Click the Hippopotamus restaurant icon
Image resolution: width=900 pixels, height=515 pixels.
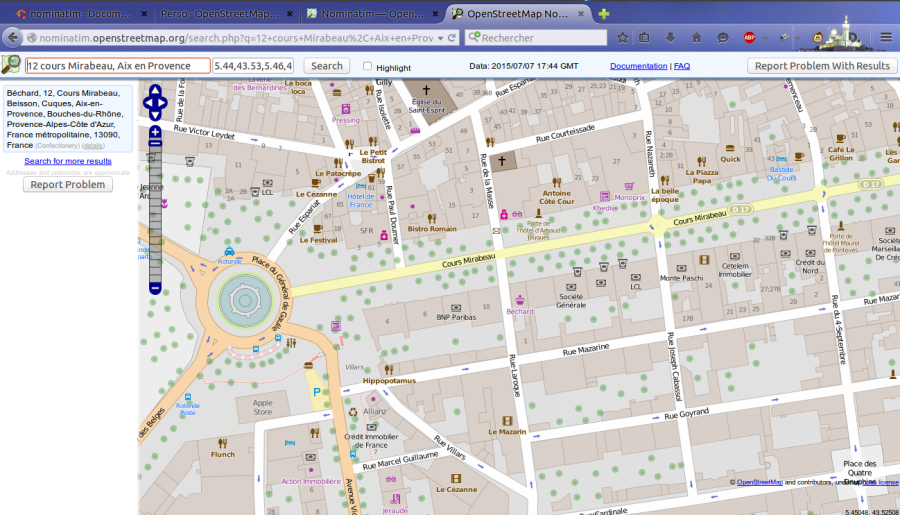[x=389, y=370]
